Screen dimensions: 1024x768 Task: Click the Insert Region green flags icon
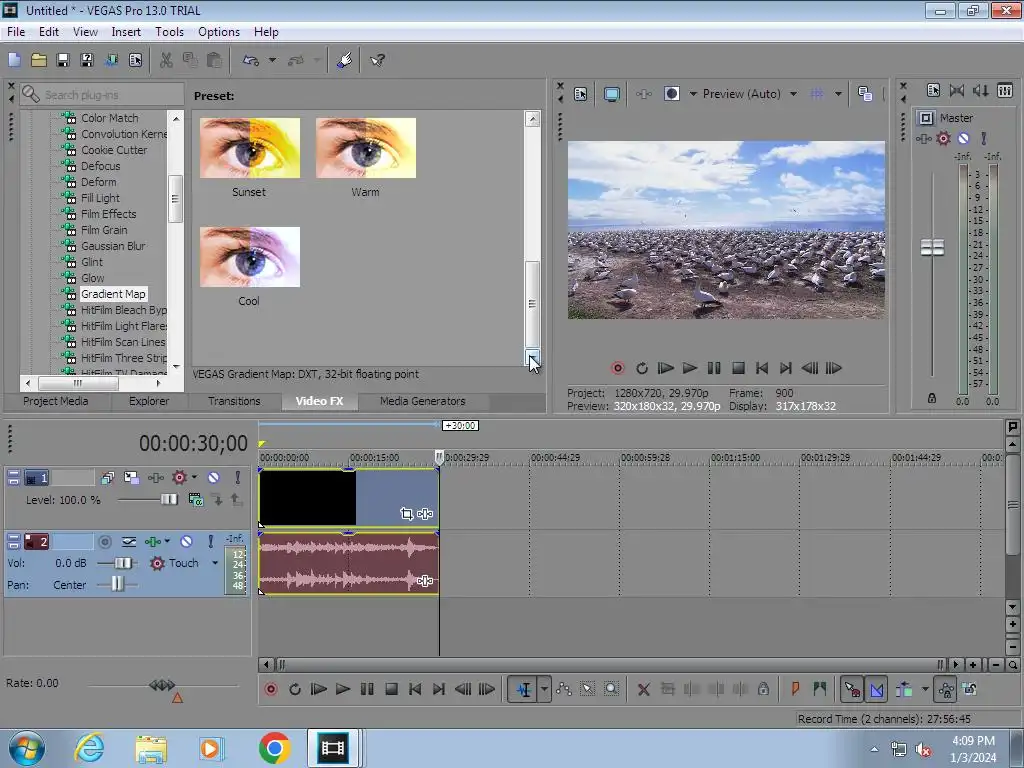point(820,689)
